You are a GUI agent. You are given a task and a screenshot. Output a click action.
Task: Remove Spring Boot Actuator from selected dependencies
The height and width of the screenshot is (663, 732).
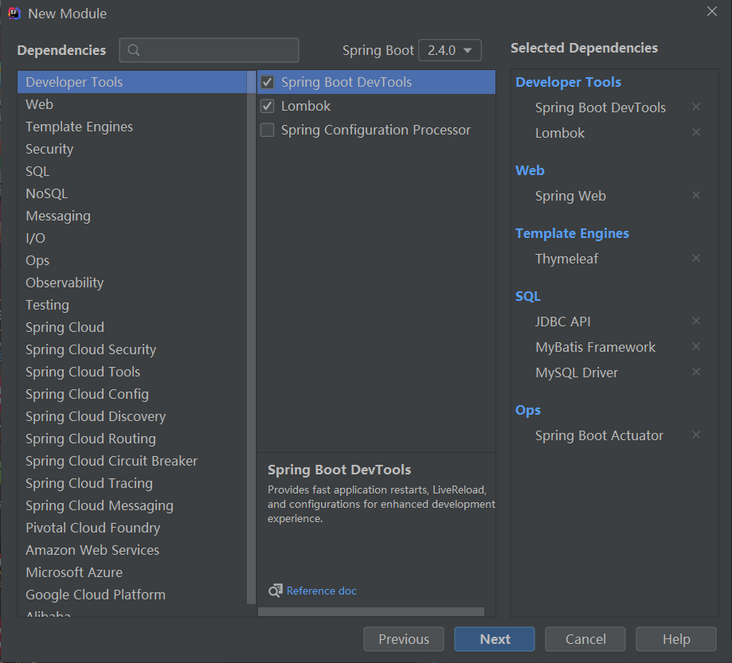(x=696, y=435)
